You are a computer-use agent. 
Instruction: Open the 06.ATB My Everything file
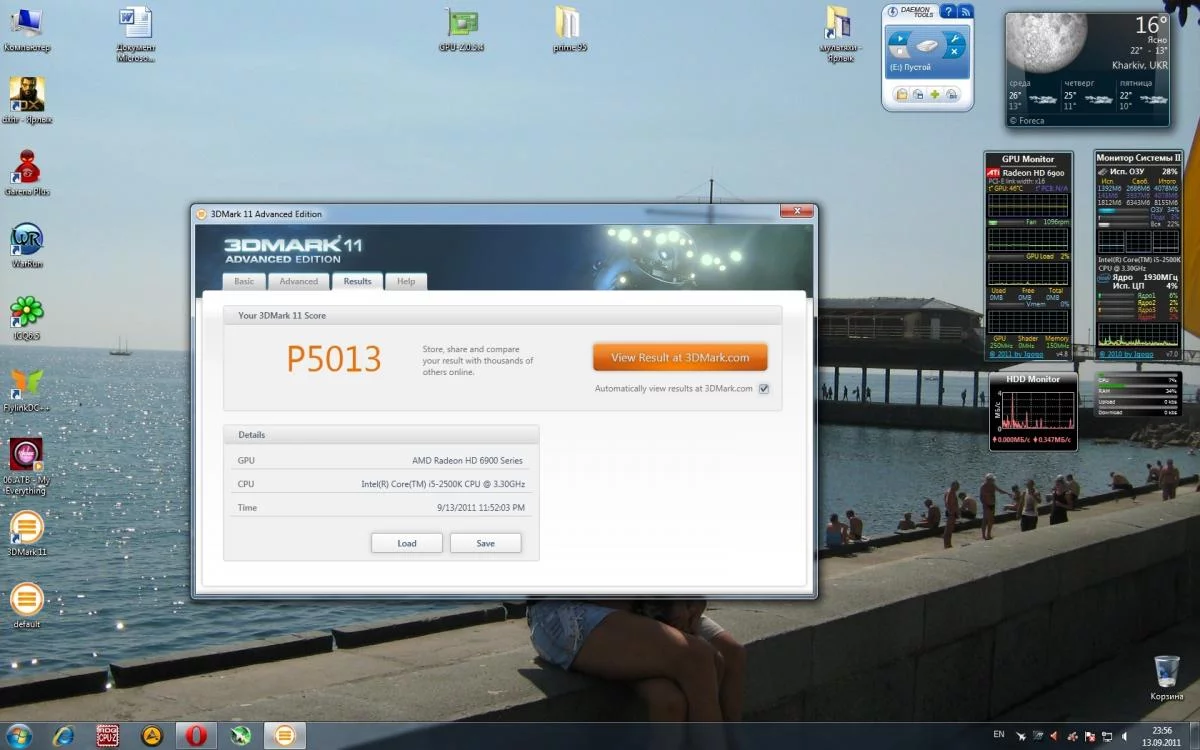(x=26, y=464)
